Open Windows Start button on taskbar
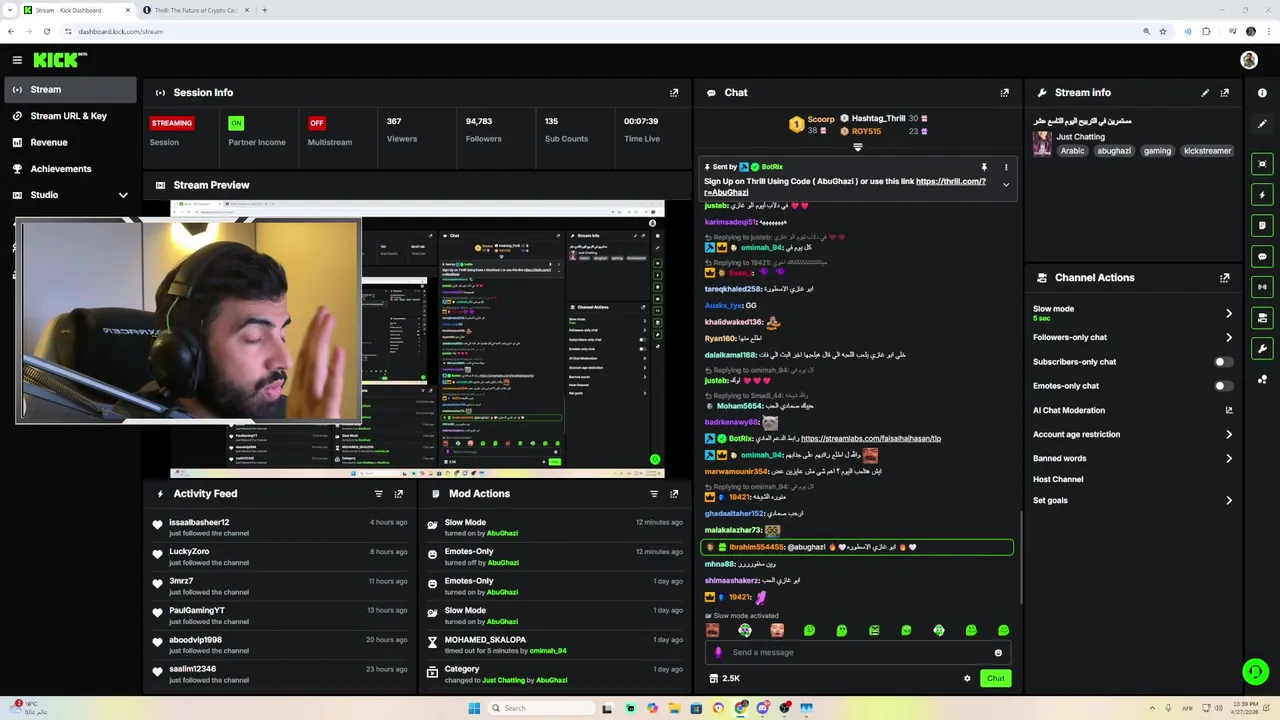The image size is (1280, 720). [474, 708]
